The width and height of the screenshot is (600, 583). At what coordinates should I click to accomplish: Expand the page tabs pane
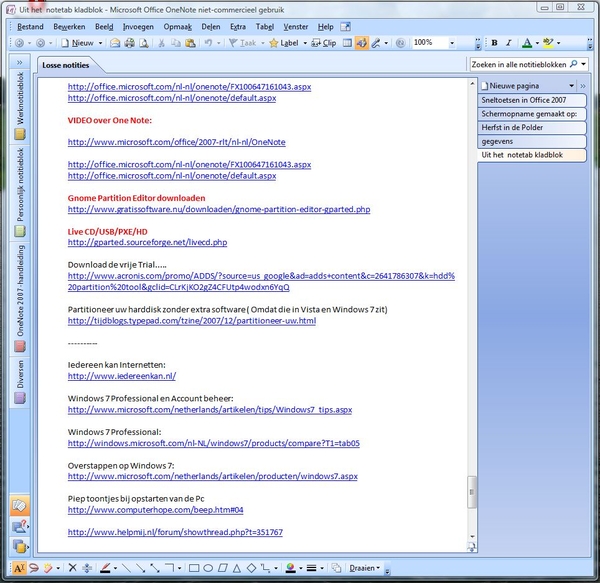point(583,86)
